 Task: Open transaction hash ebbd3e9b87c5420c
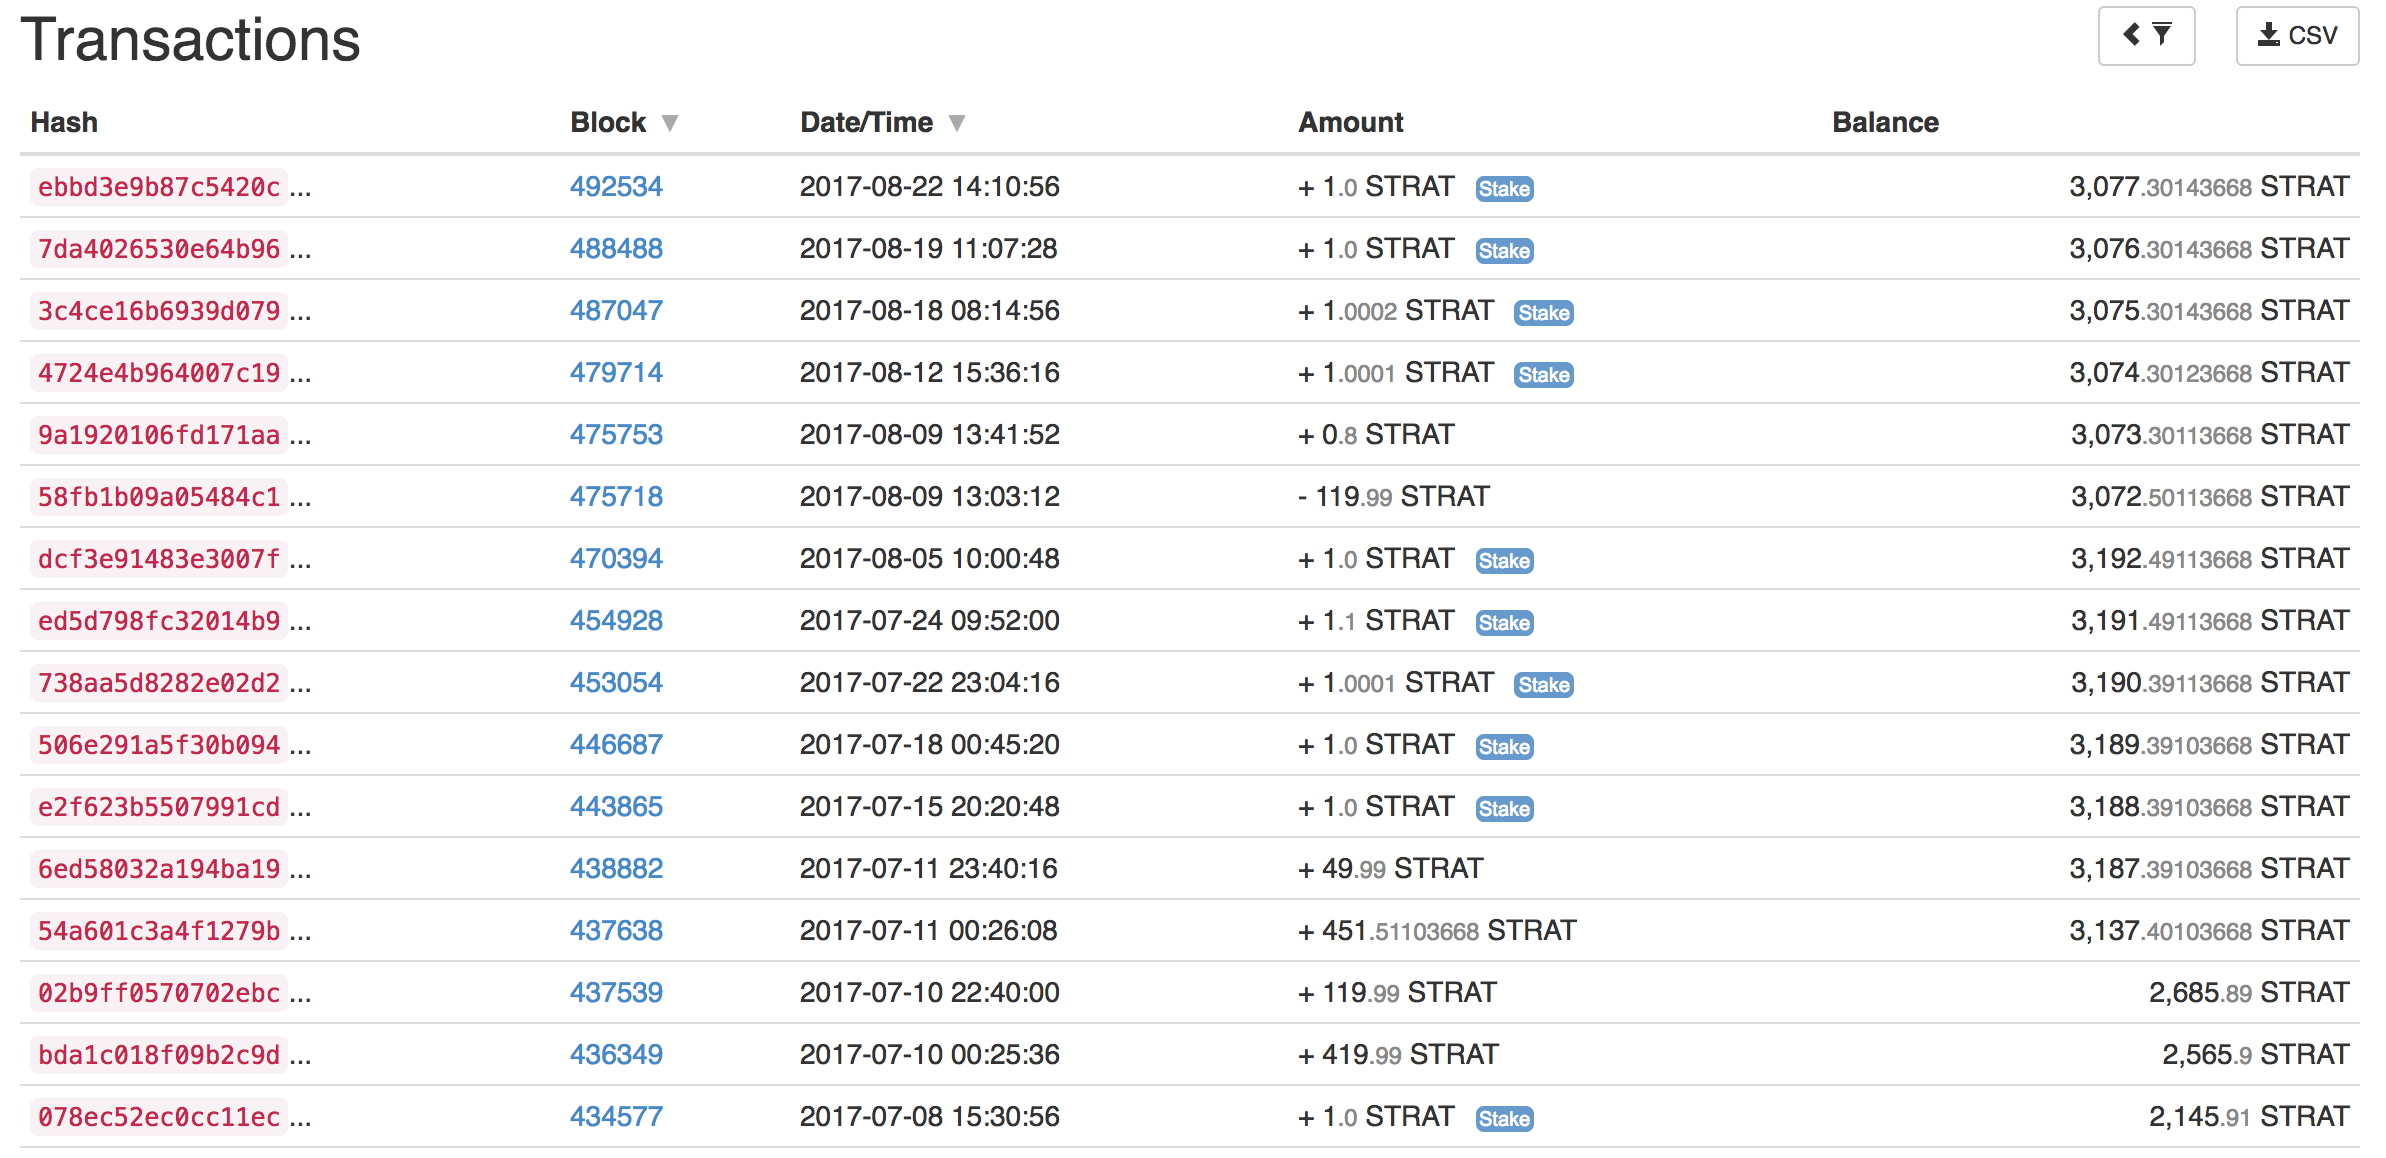click(x=159, y=187)
